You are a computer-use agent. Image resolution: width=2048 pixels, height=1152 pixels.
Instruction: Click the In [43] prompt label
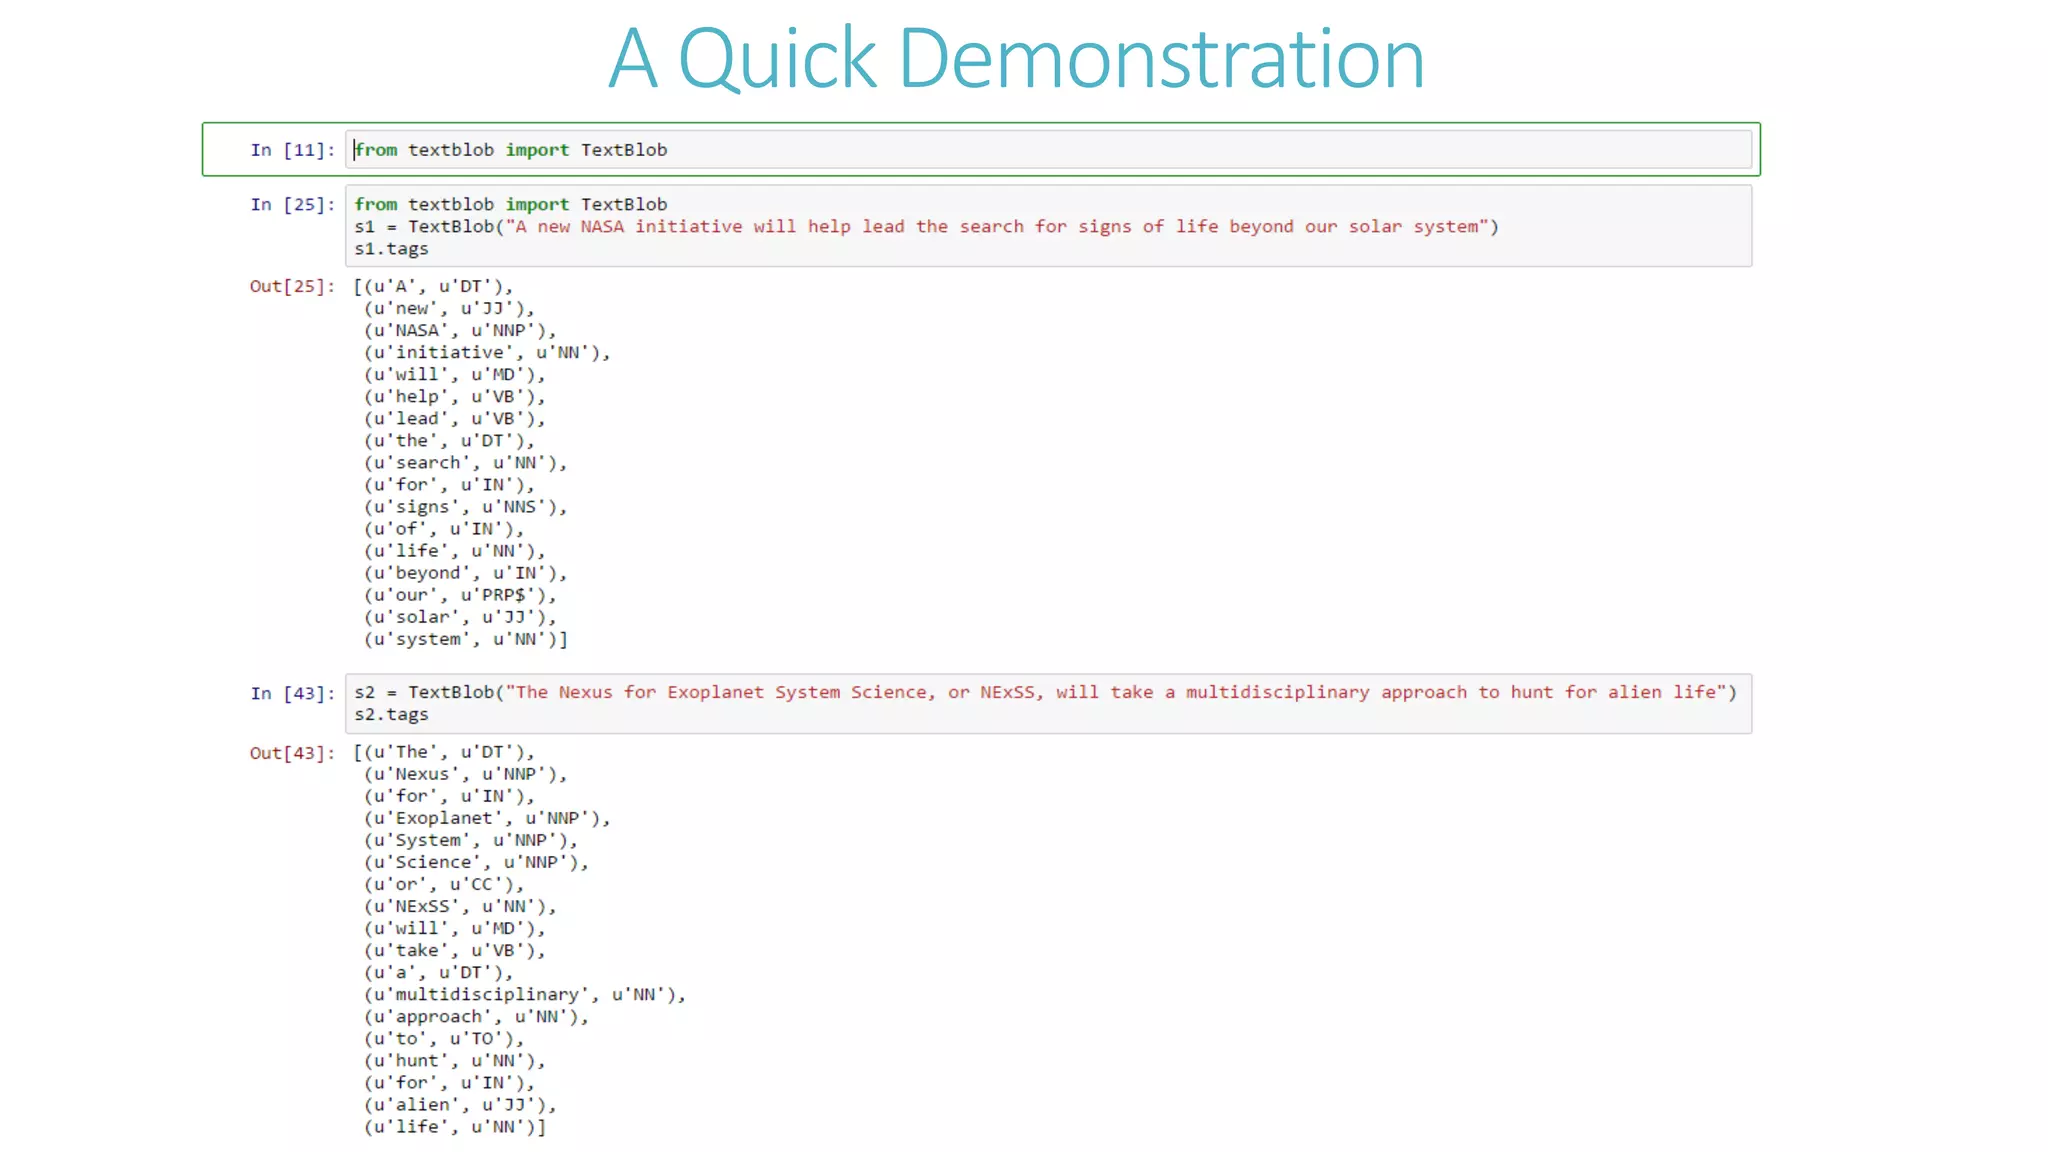(292, 694)
